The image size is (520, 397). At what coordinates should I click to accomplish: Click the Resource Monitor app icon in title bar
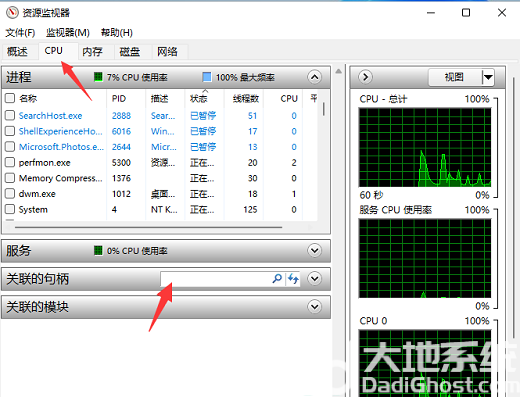(12, 13)
